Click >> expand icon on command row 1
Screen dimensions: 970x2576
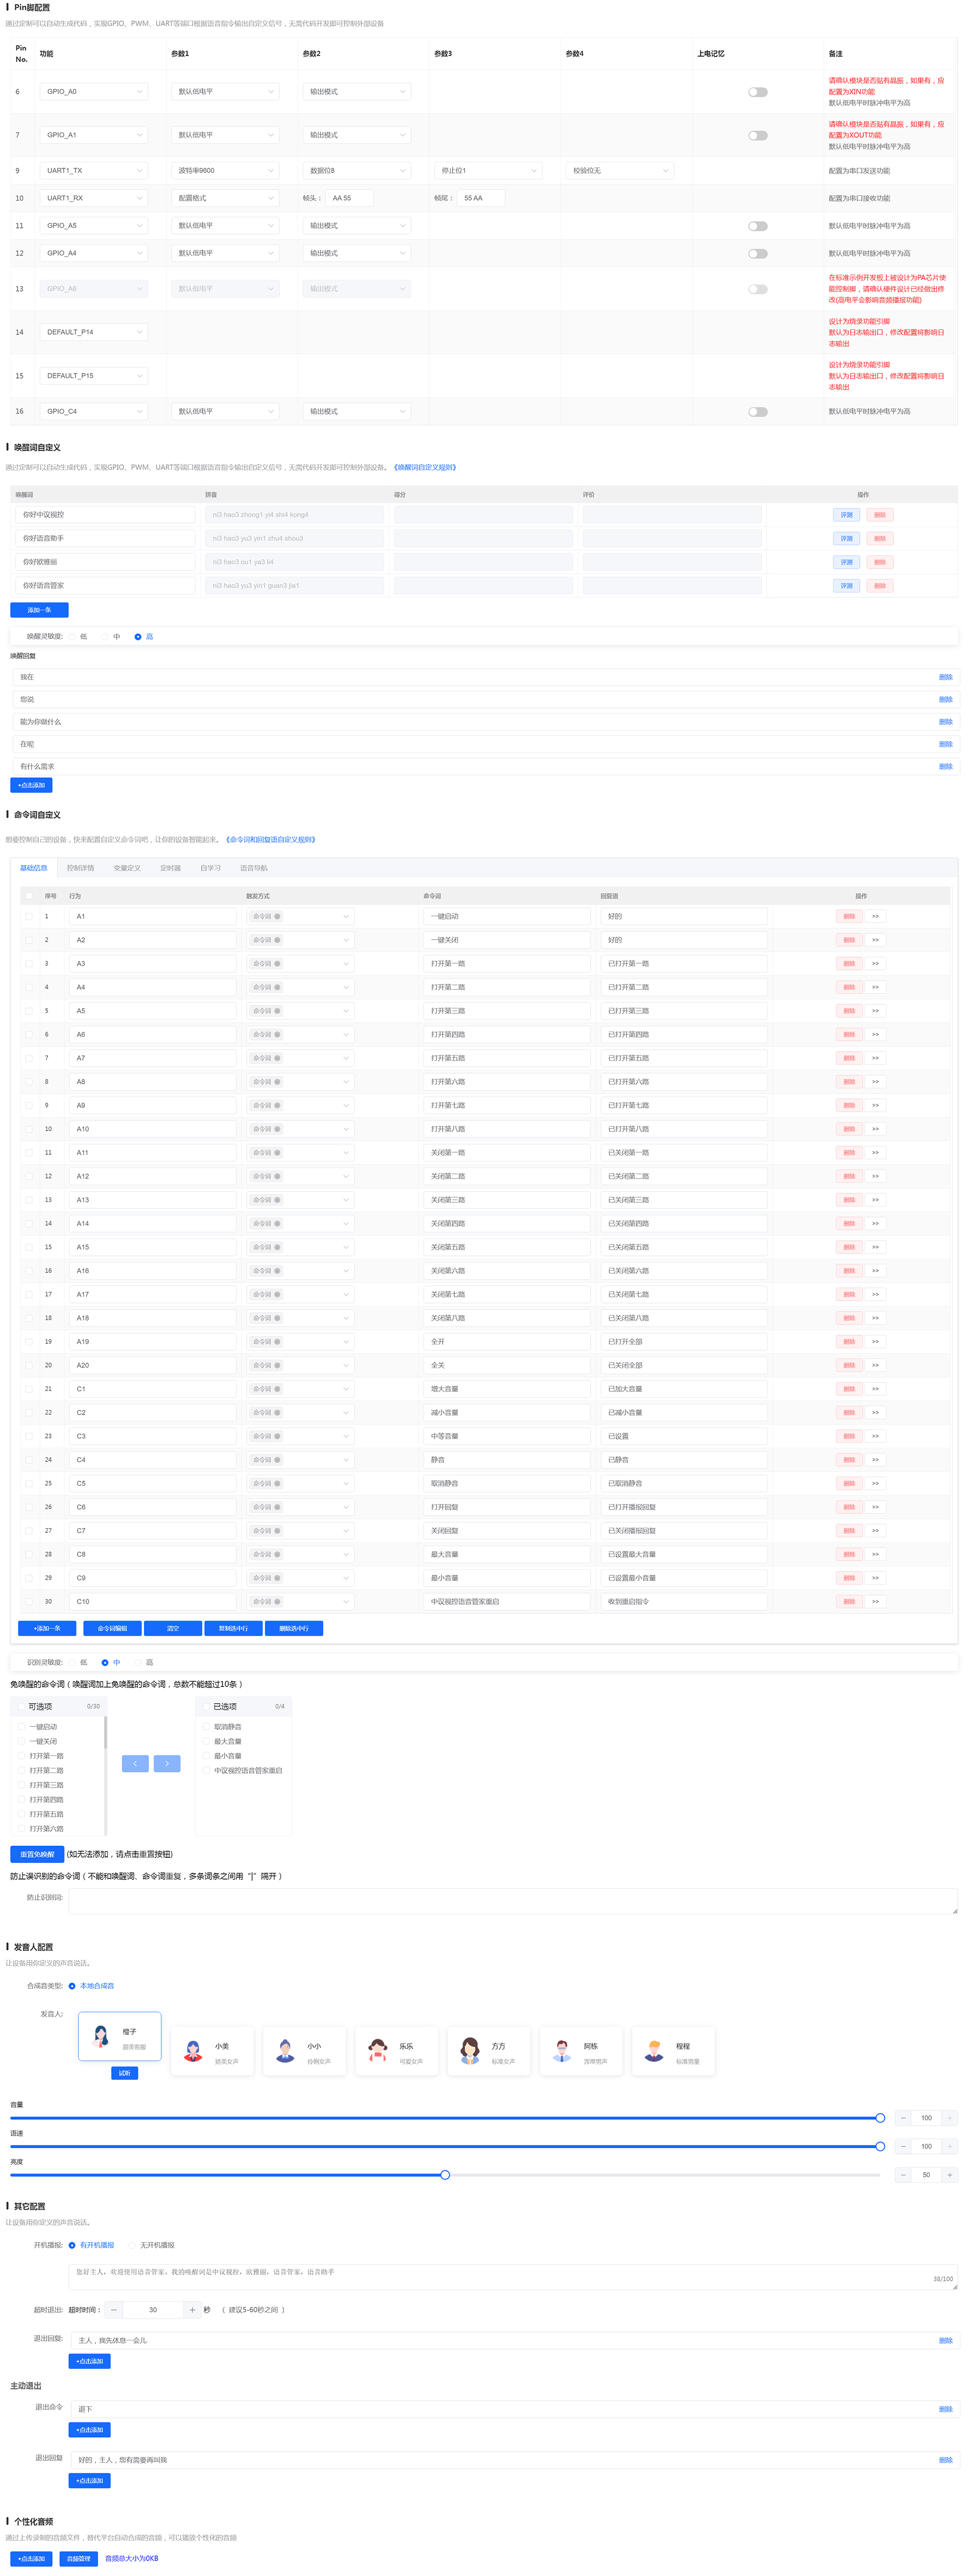875,916
